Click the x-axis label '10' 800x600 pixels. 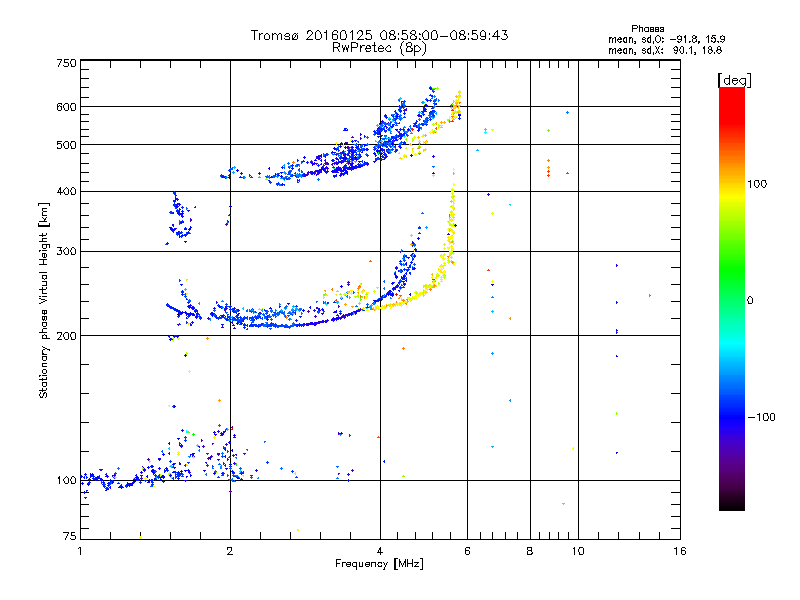[x=578, y=552]
